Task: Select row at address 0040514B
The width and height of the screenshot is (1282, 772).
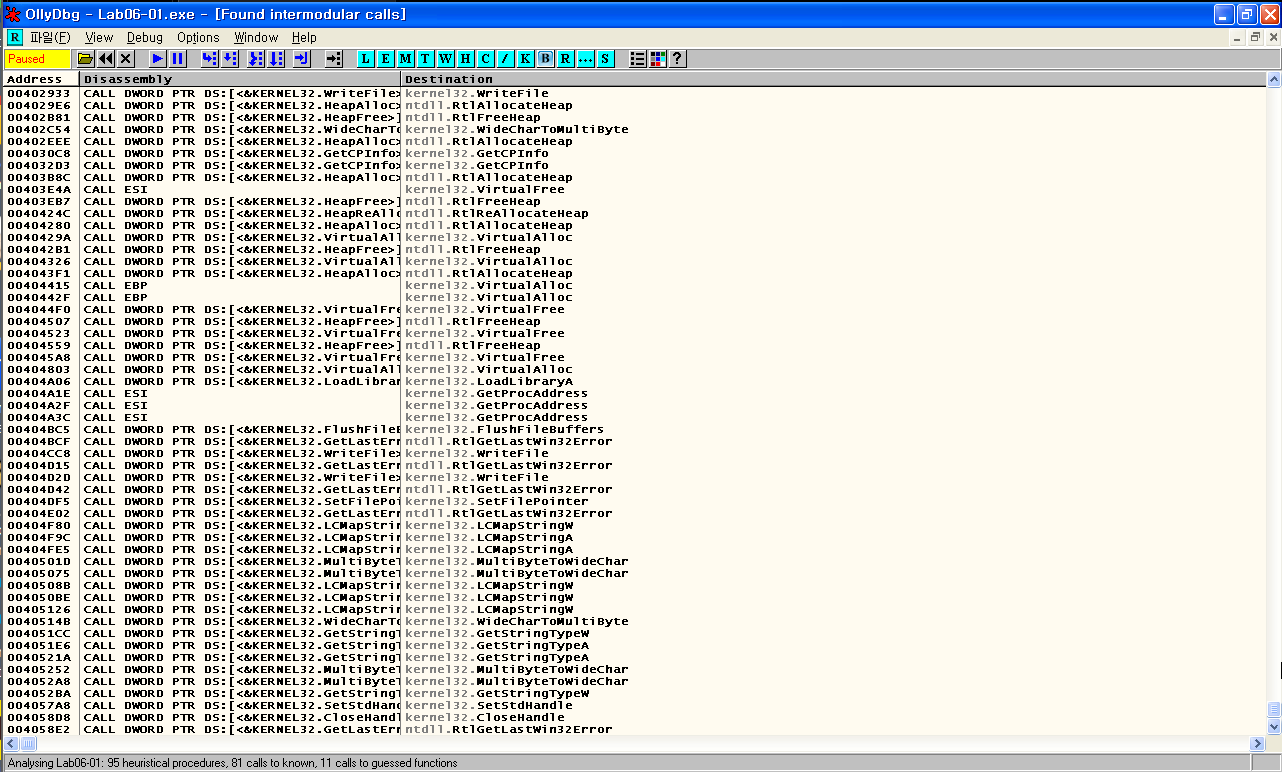Action: point(634,621)
